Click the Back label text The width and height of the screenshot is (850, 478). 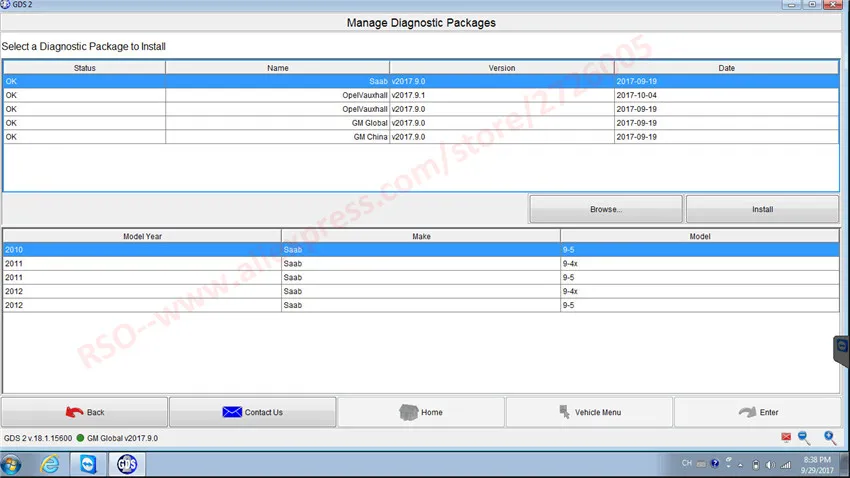95,412
